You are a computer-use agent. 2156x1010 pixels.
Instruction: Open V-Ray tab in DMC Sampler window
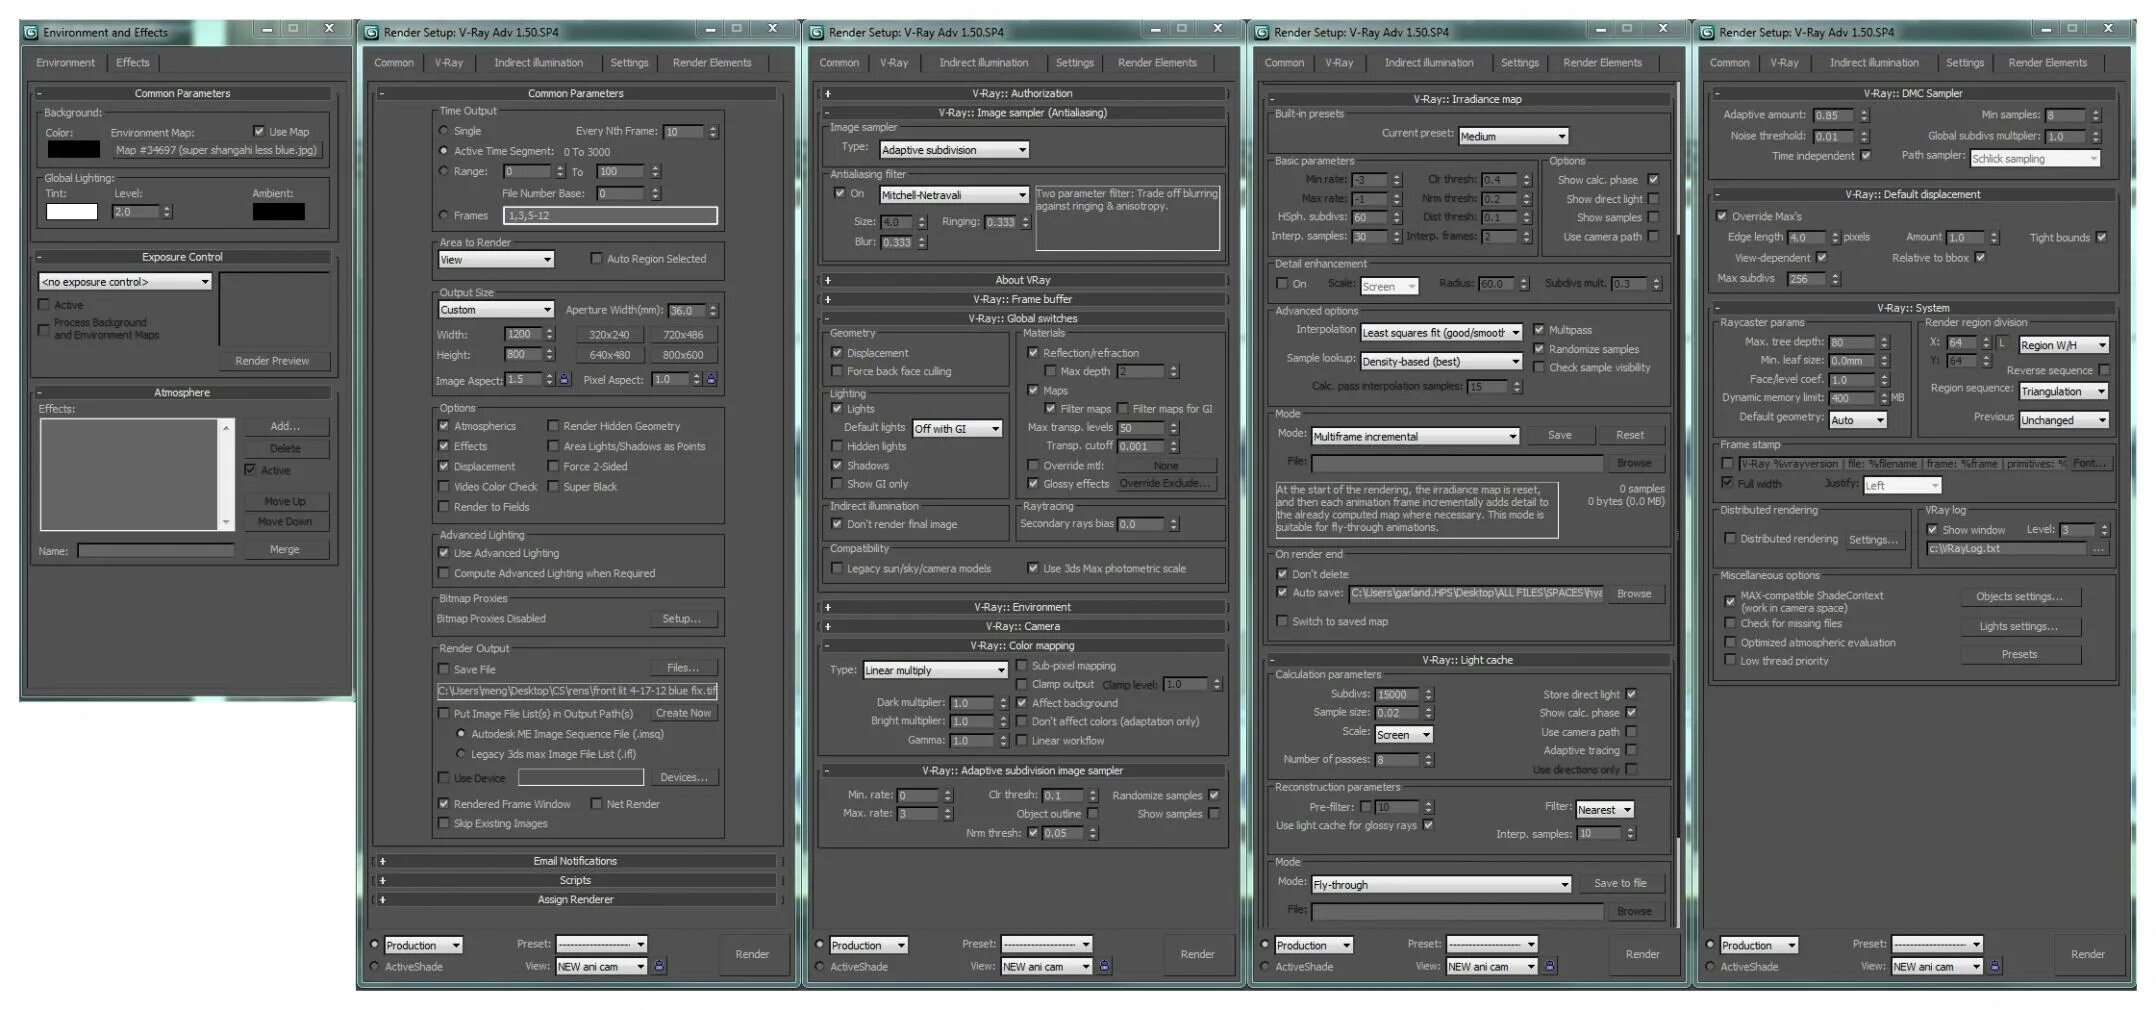point(1785,62)
